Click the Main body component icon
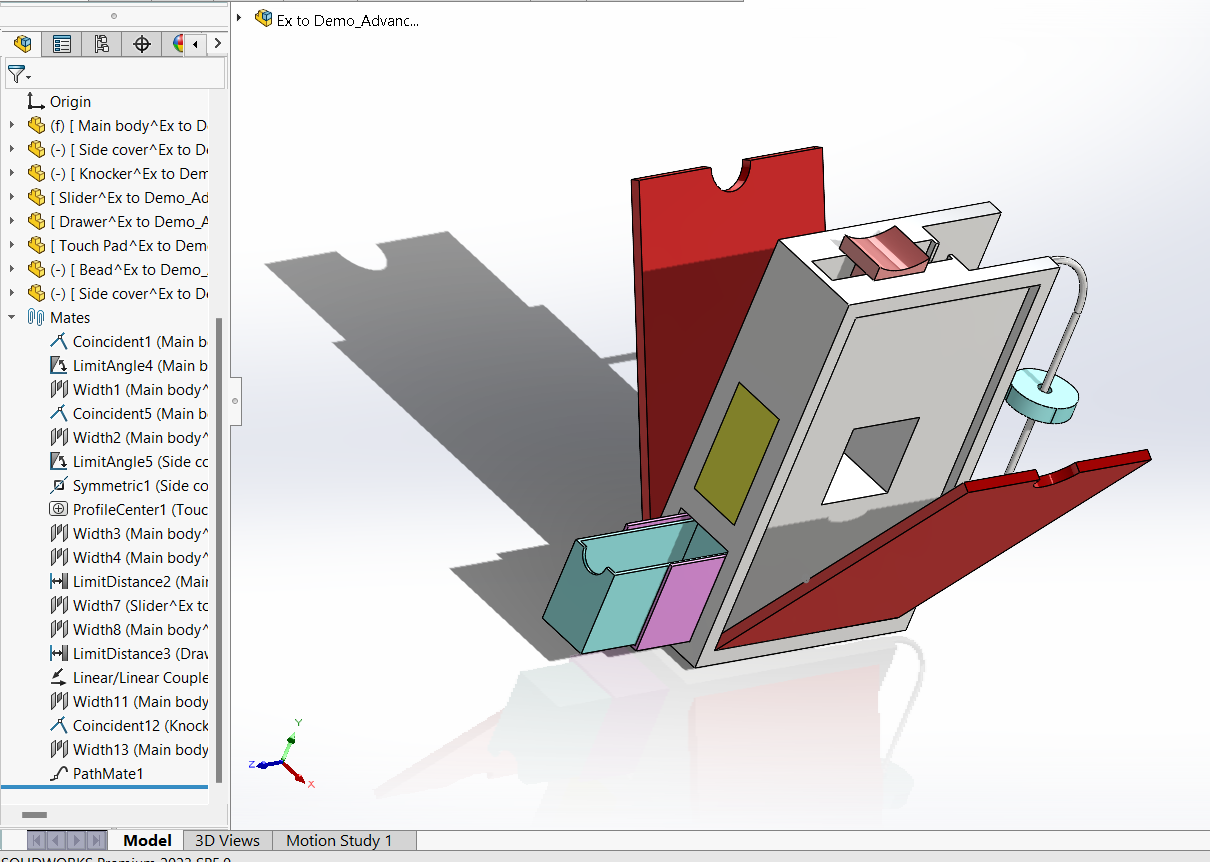 tap(36, 125)
